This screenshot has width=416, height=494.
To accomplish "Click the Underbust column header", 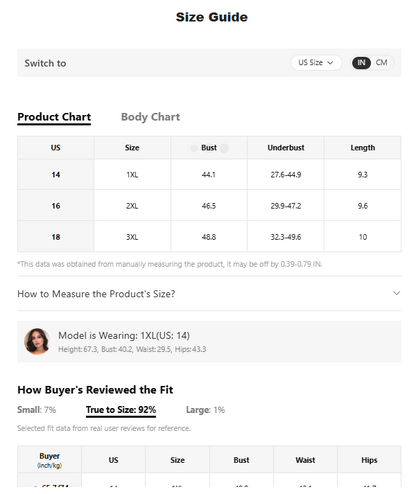I will pos(286,148).
